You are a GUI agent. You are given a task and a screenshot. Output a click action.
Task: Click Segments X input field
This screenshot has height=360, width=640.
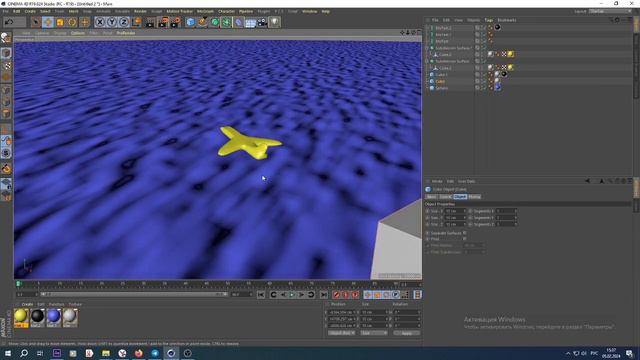(x=506, y=211)
